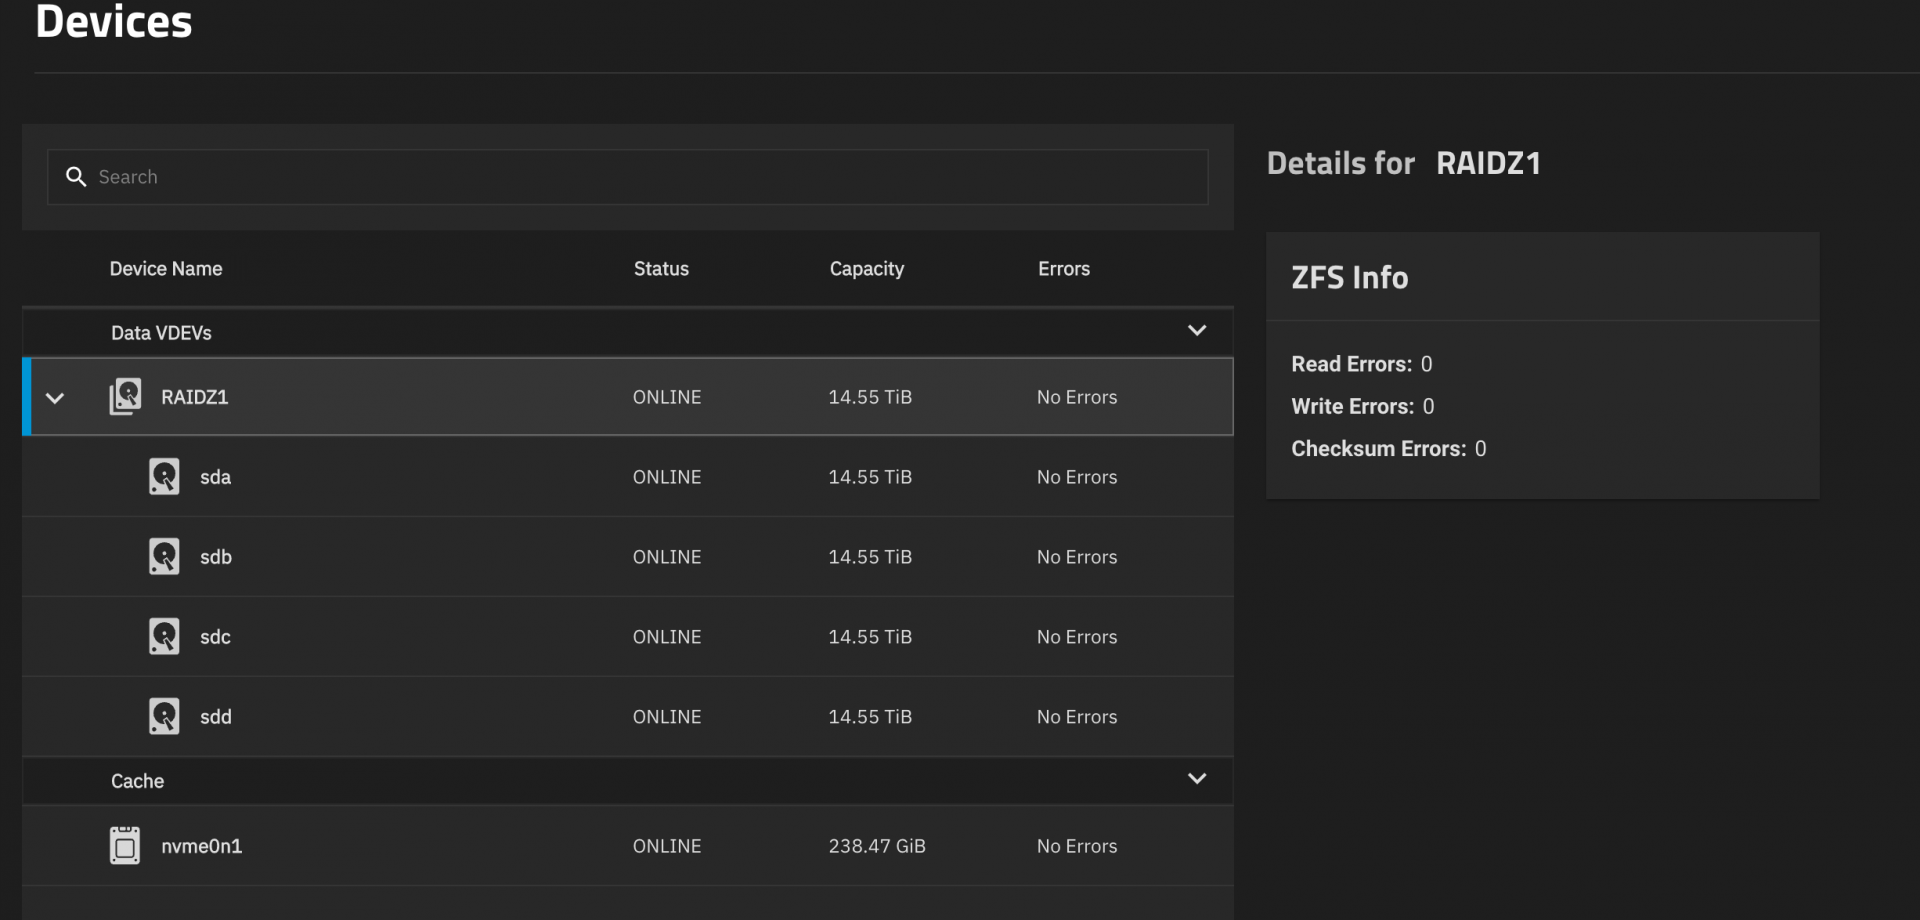Click the Device Name column header
Screen dimensions: 1920x920
click(166, 269)
